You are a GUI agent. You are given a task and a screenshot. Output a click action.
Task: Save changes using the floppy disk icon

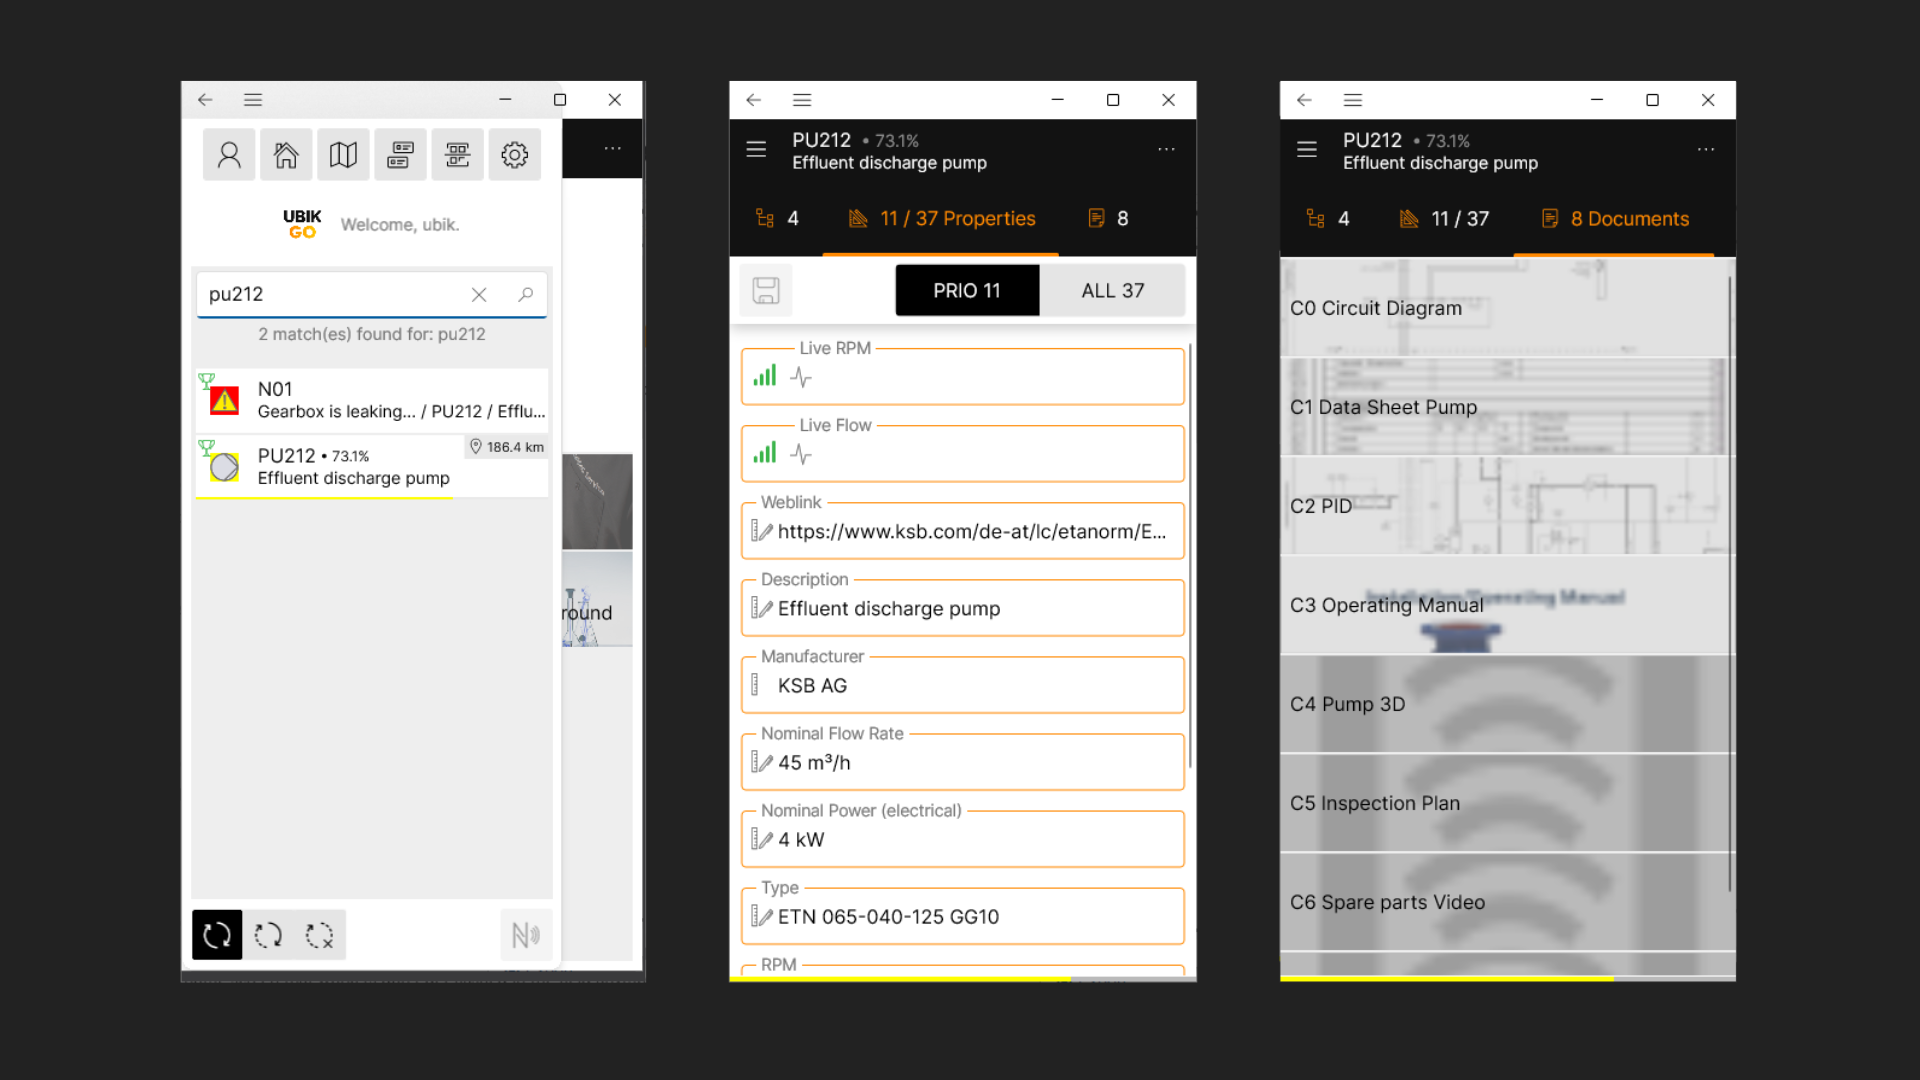click(x=766, y=290)
